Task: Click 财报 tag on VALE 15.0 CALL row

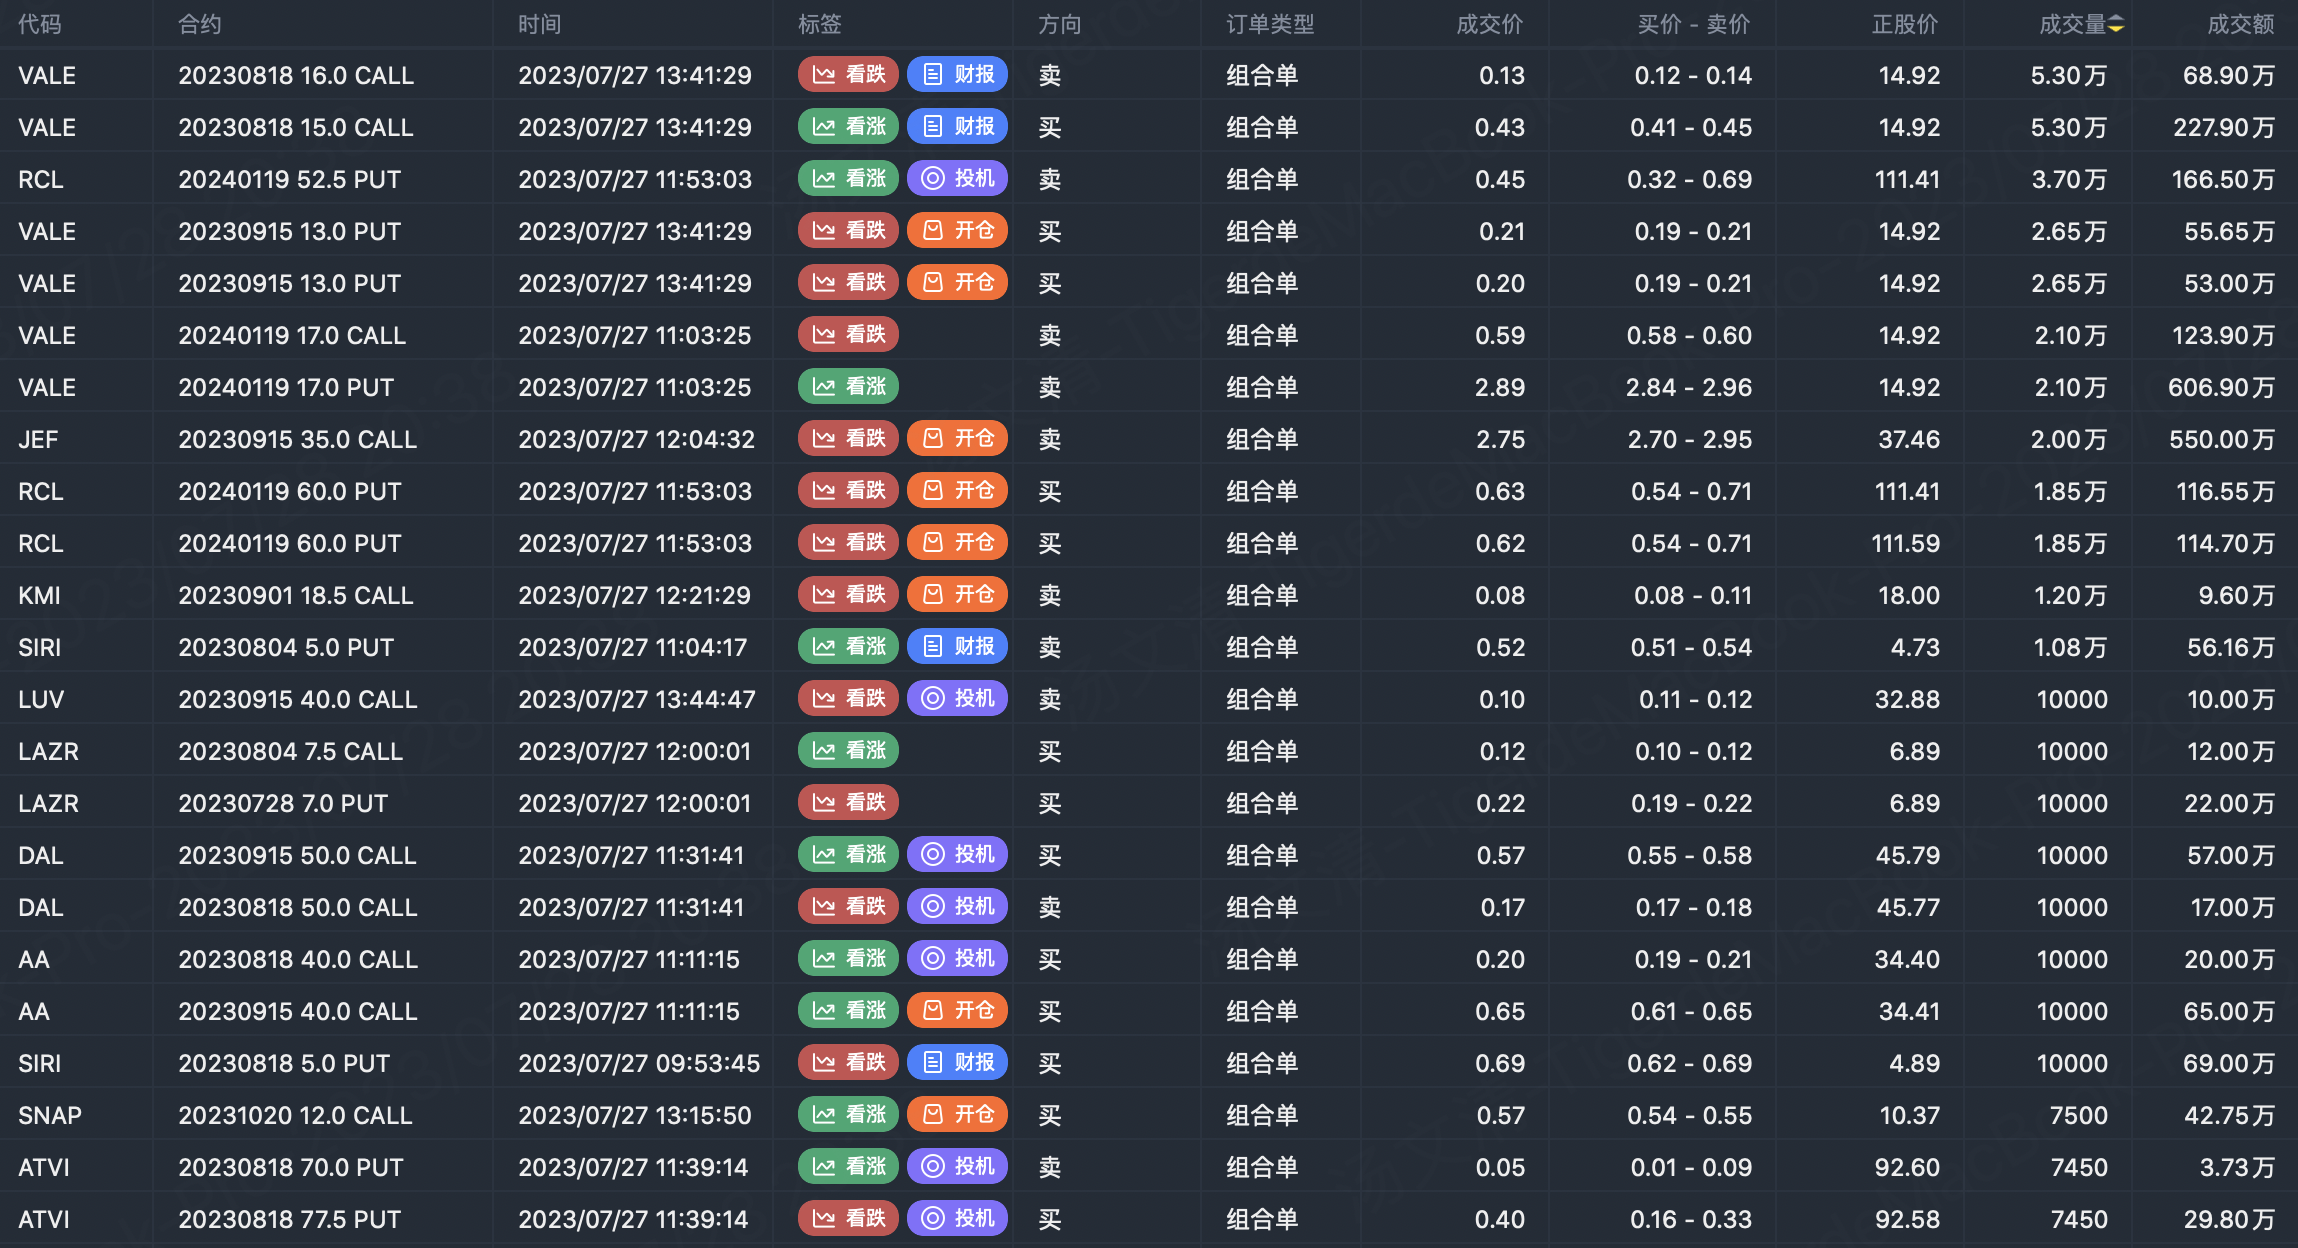Action: (957, 127)
